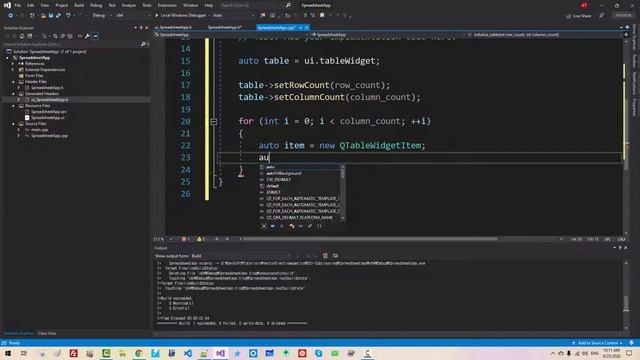Open the Debug configuration dropdown
Image resolution: width=640 pixels, height=360 pixels.
101,16
